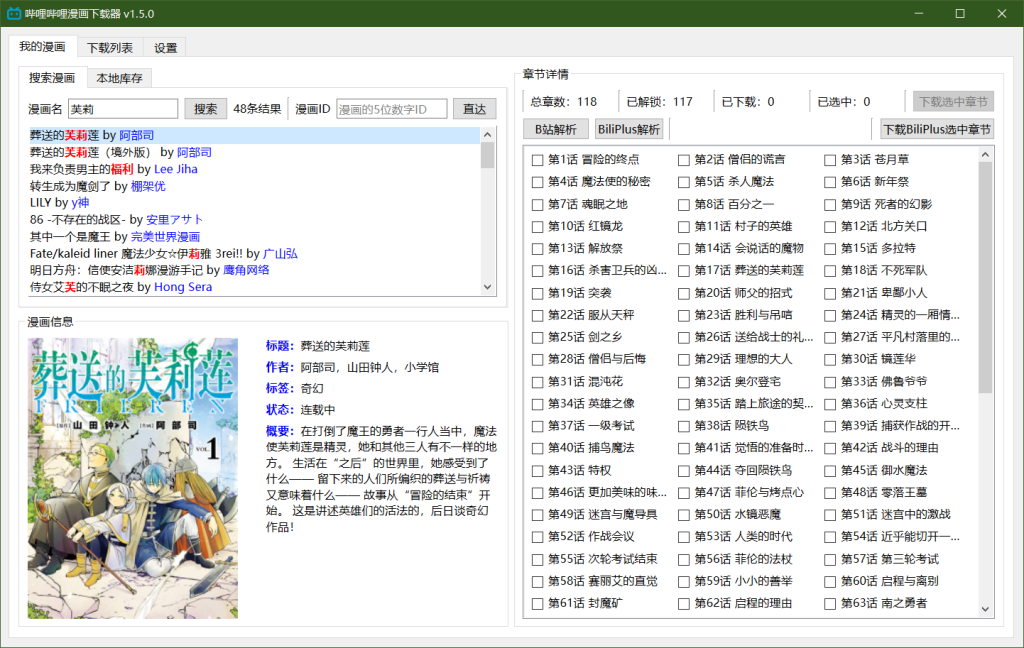Screen dimensions: 1024x648
Task: Open the 设置 tab
Action: (168, 46)
